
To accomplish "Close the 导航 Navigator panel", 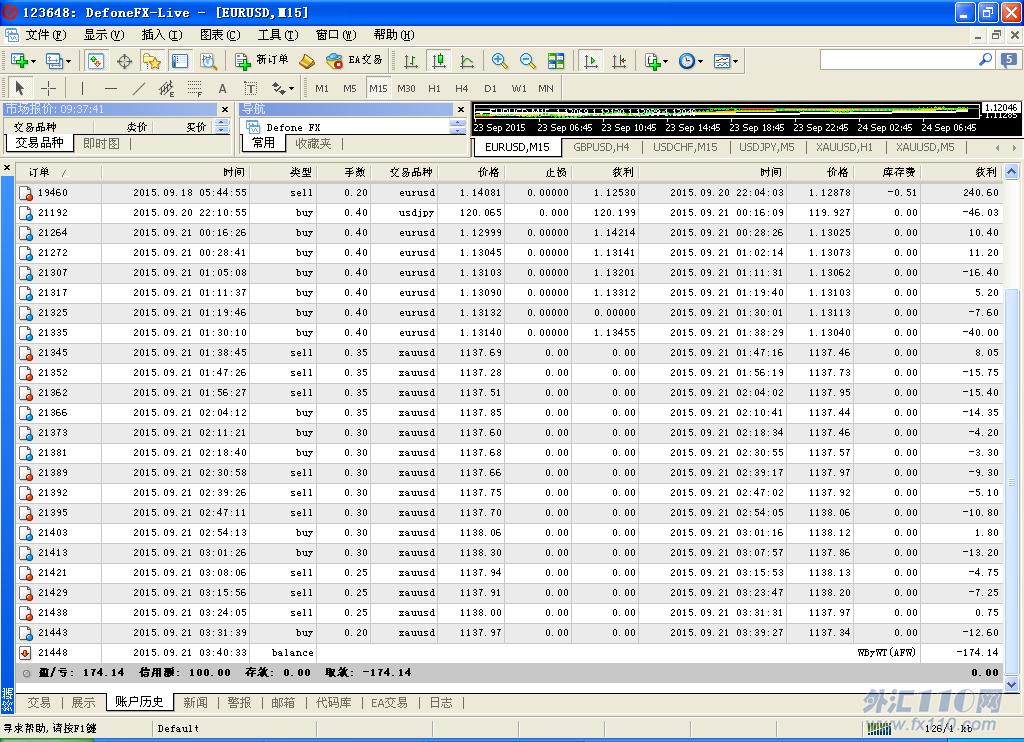I will click(461, 109).
